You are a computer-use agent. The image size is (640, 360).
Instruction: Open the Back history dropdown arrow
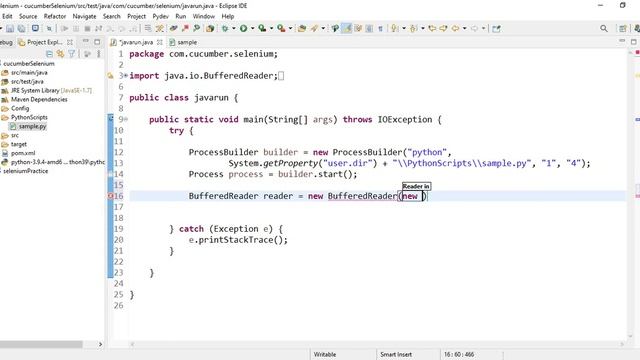click(x=464, y=29)
